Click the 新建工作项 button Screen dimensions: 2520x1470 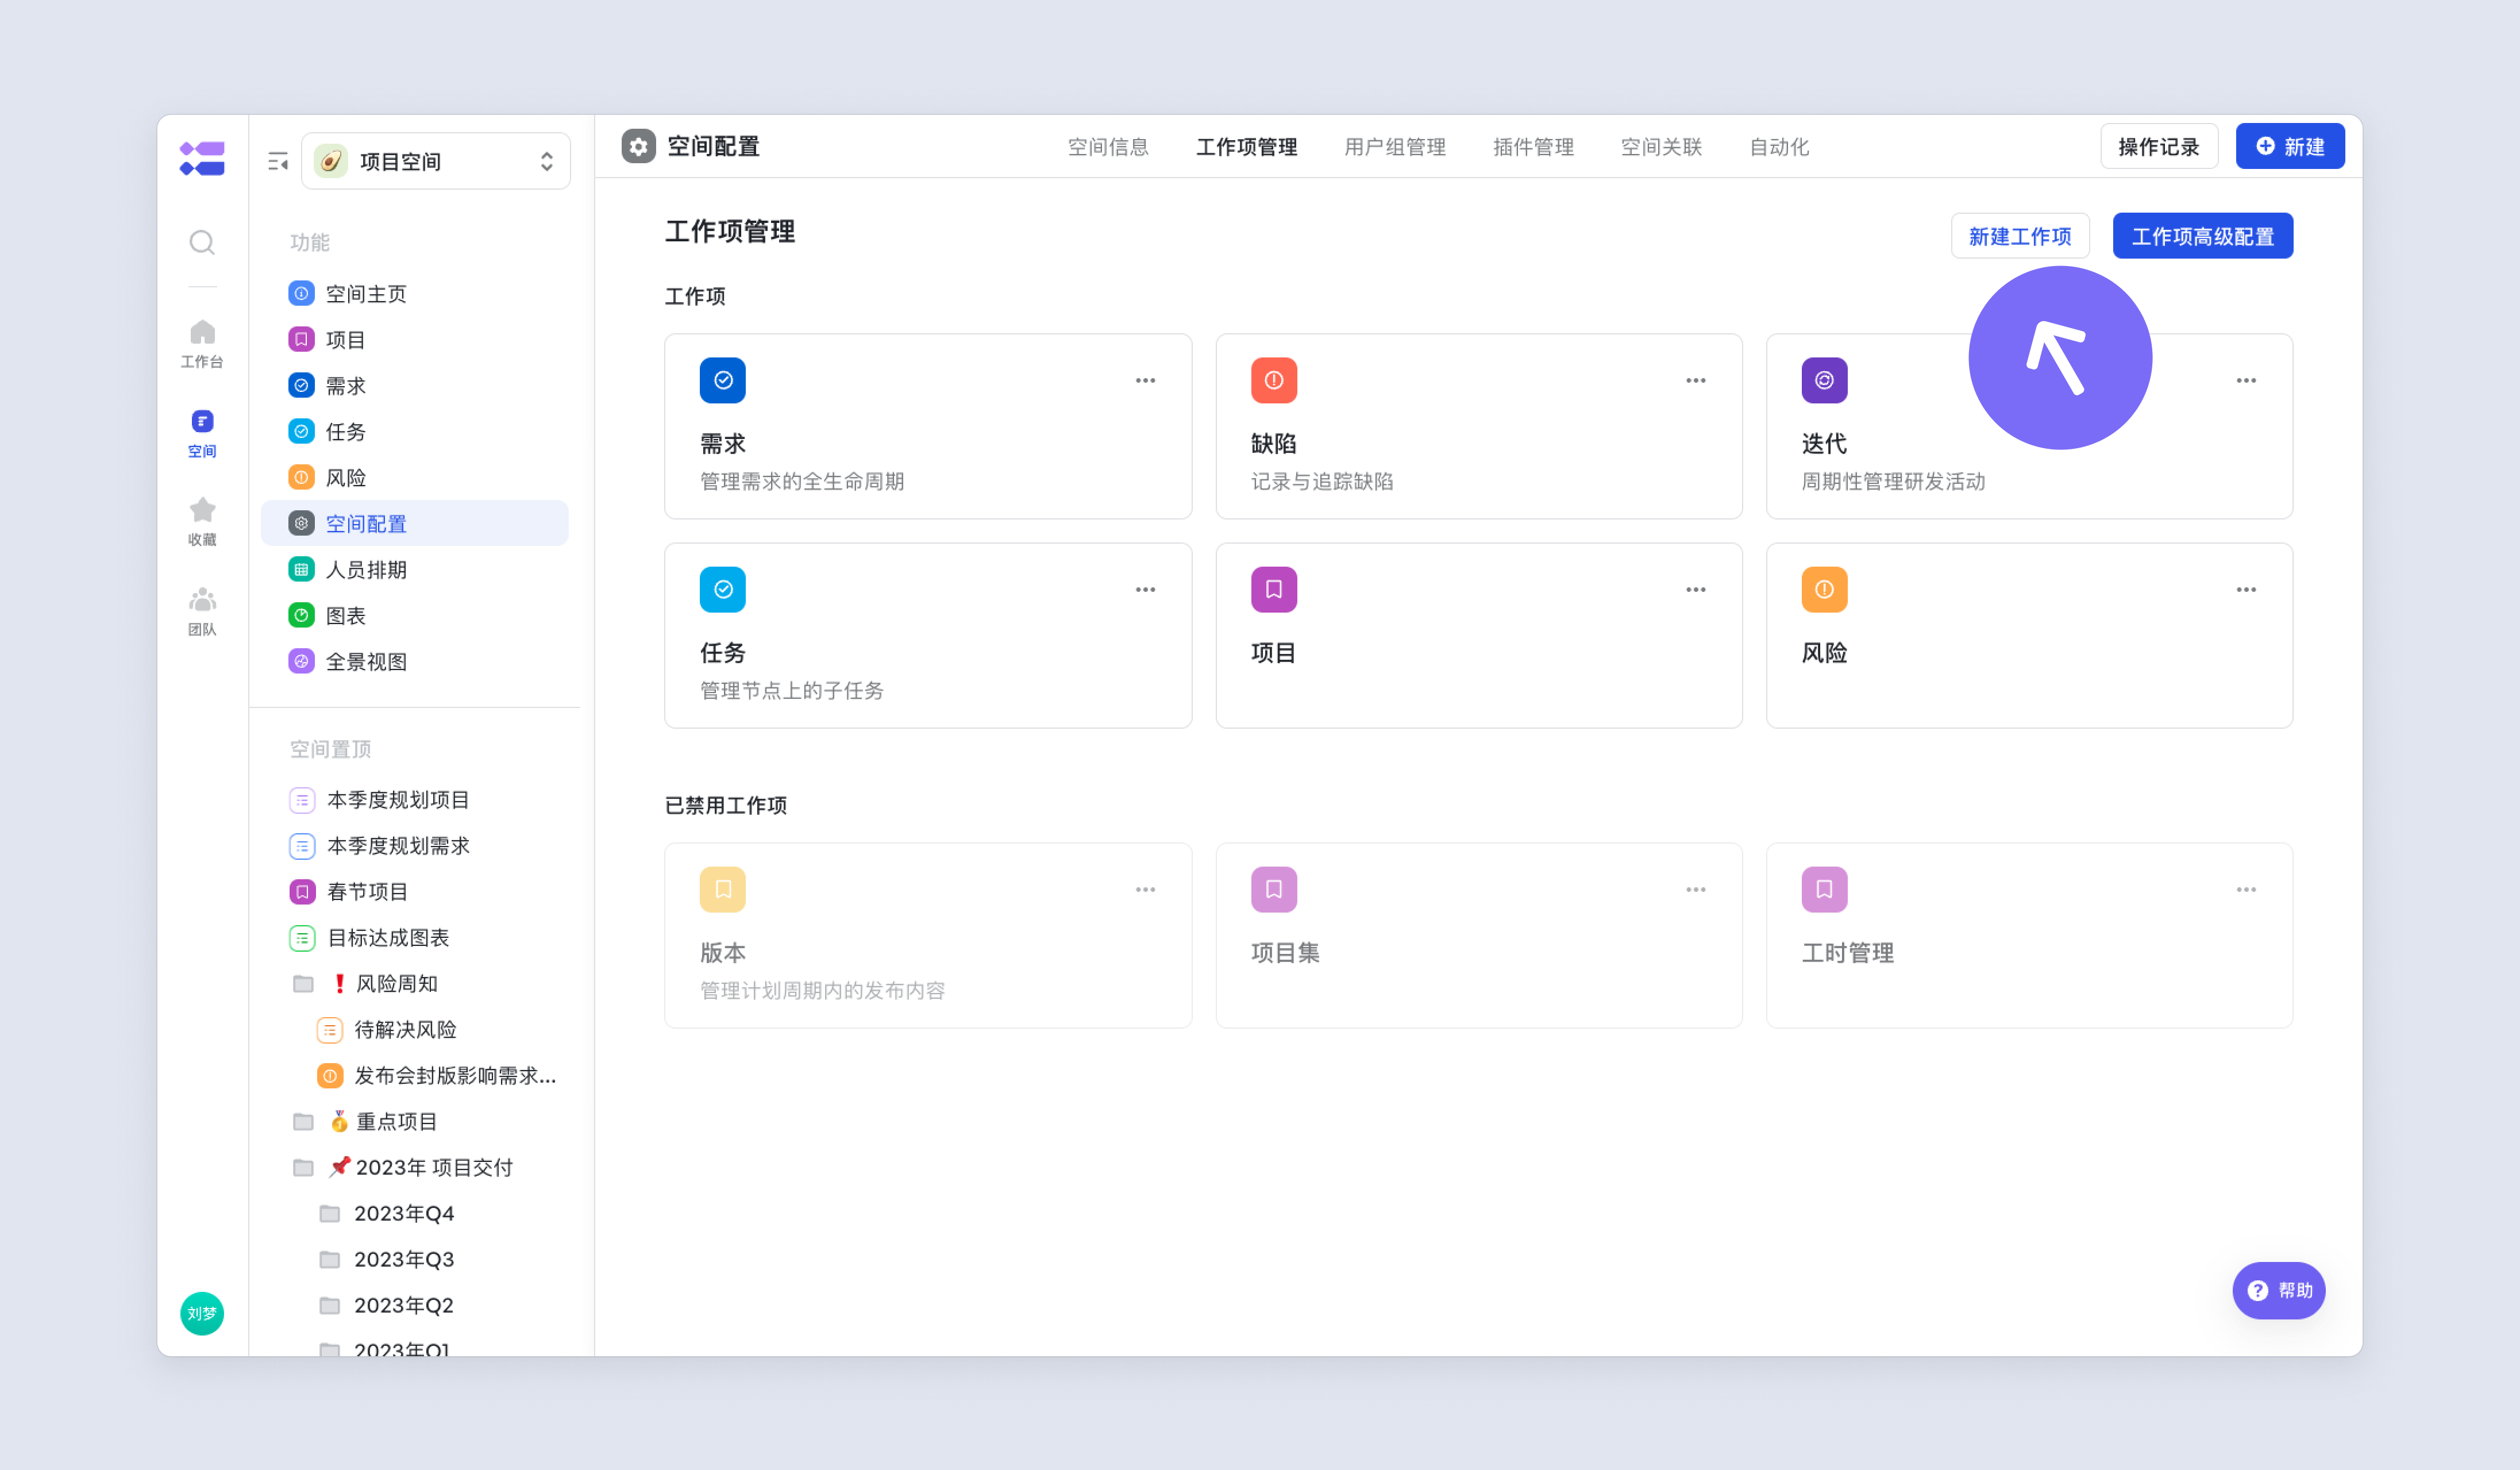(x=2020, y=236)
